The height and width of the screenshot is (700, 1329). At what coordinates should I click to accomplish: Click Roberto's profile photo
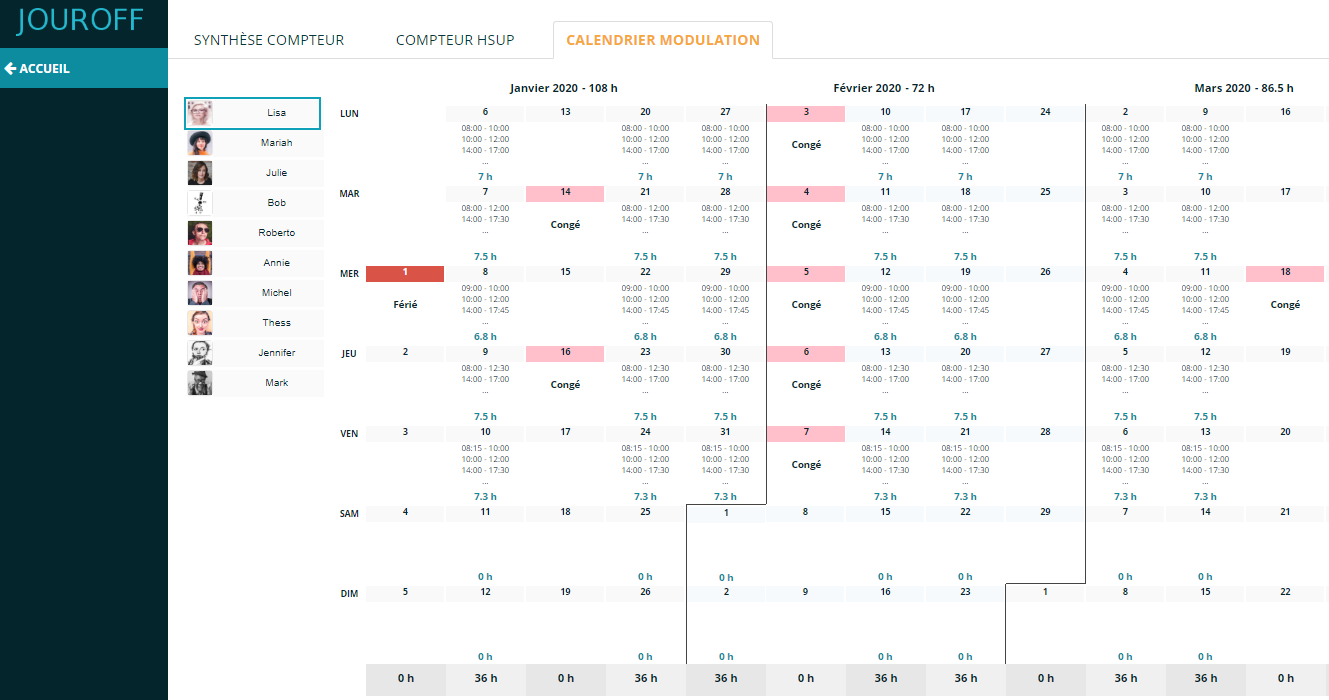tap(200, 233)
